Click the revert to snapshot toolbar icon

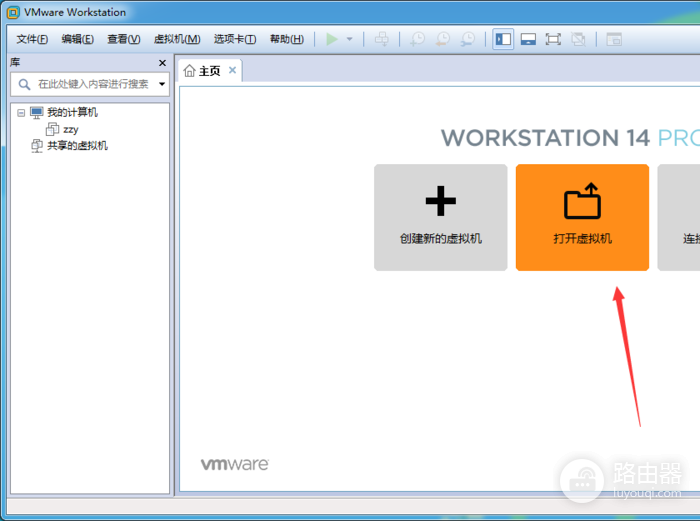pyautogui.click(x=443, y=39)
